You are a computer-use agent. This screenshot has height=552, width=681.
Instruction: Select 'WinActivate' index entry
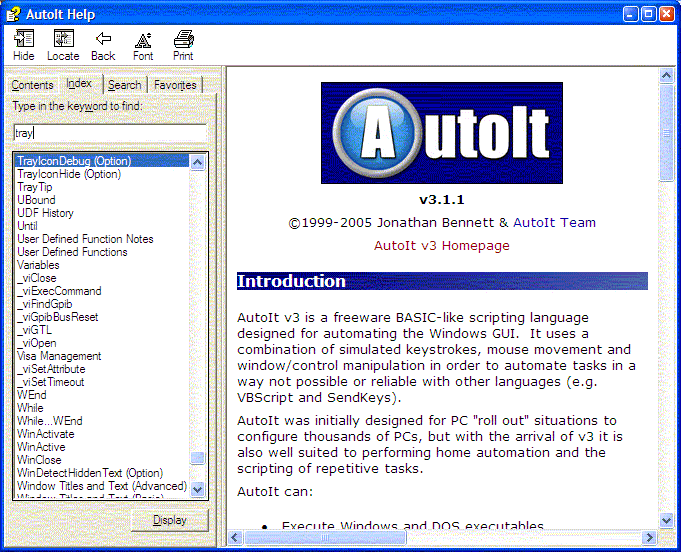(46, 434)
